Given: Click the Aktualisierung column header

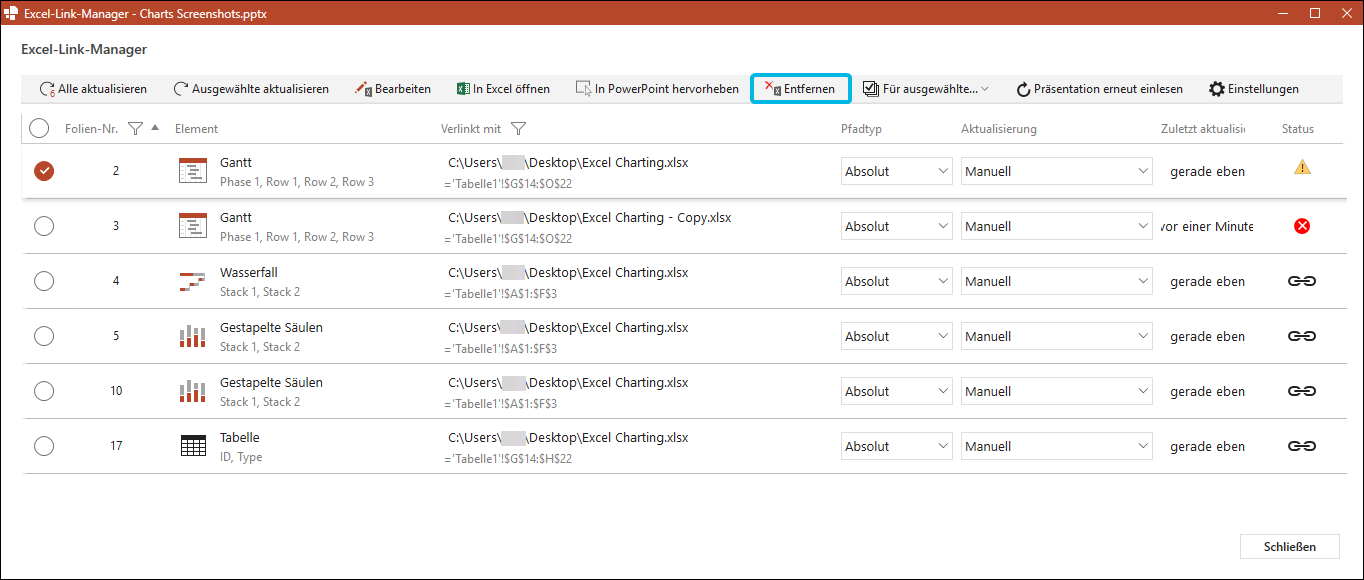Looking at the screenshot, I should click(x=999, y=129).
